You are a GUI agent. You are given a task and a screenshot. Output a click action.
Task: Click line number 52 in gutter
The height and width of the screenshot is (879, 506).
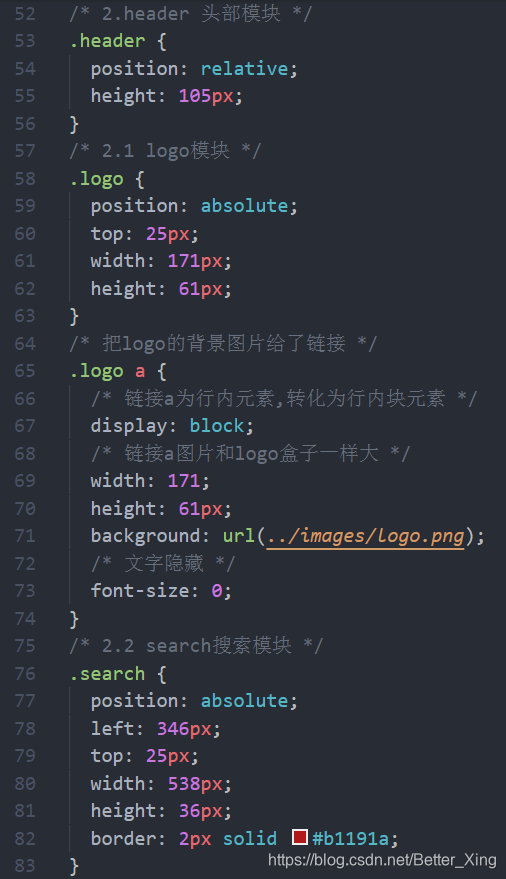click(25, 13)
